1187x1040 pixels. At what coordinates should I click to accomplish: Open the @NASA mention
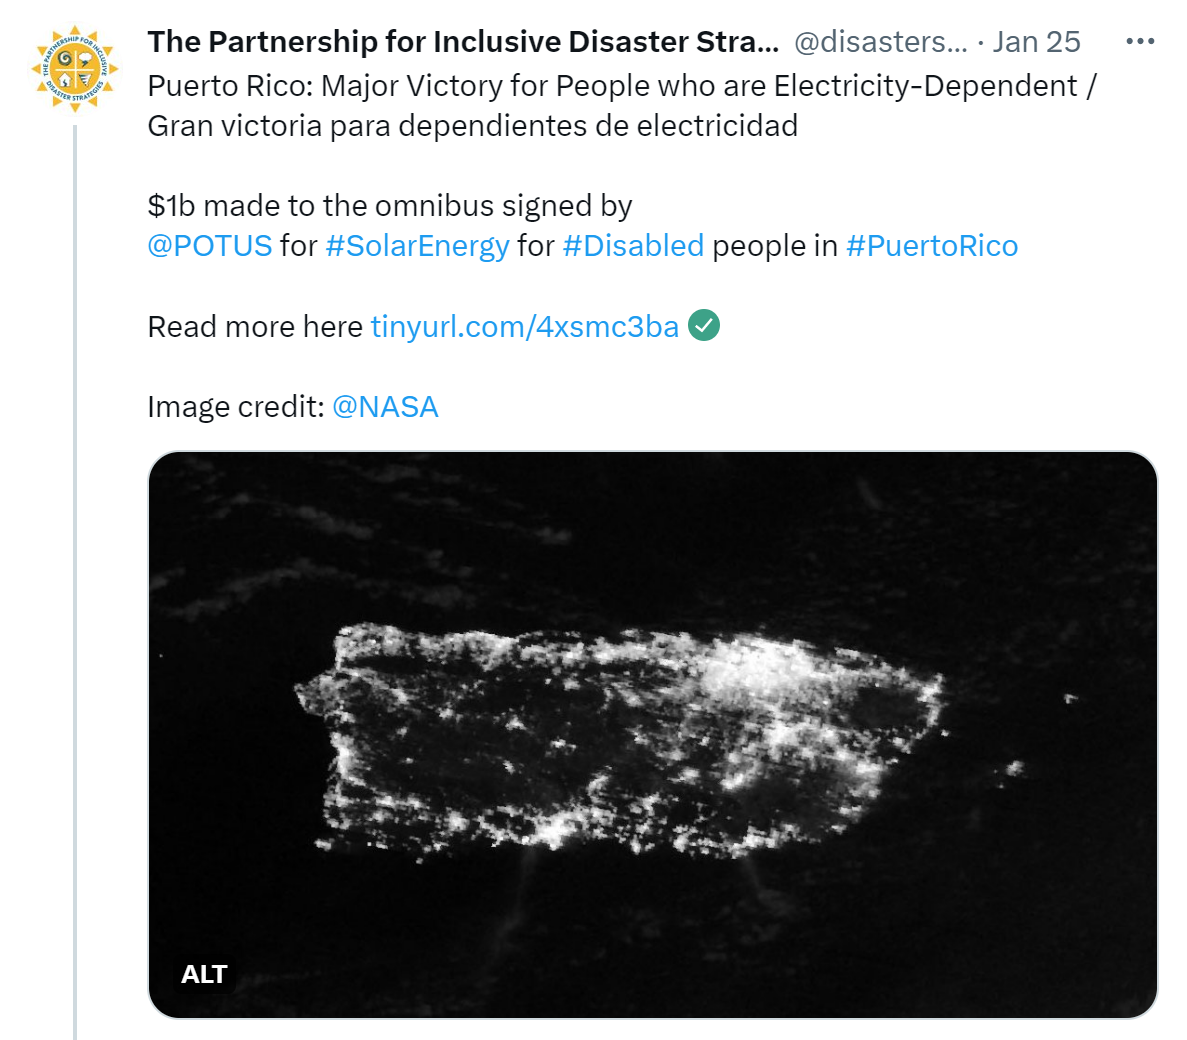pyautogui.click(x=385, y=406)
